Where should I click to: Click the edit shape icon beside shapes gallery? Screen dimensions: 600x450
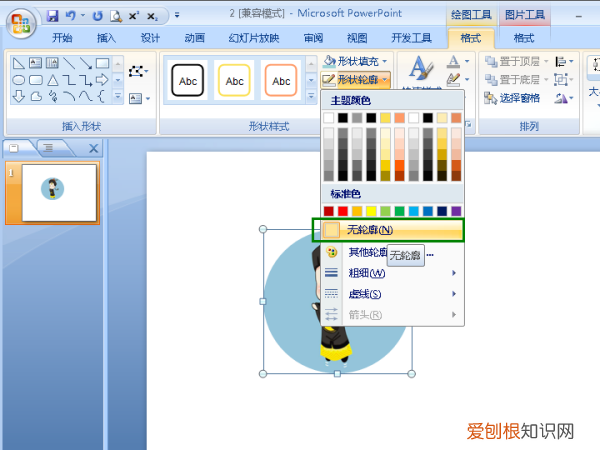pos(138,72)
